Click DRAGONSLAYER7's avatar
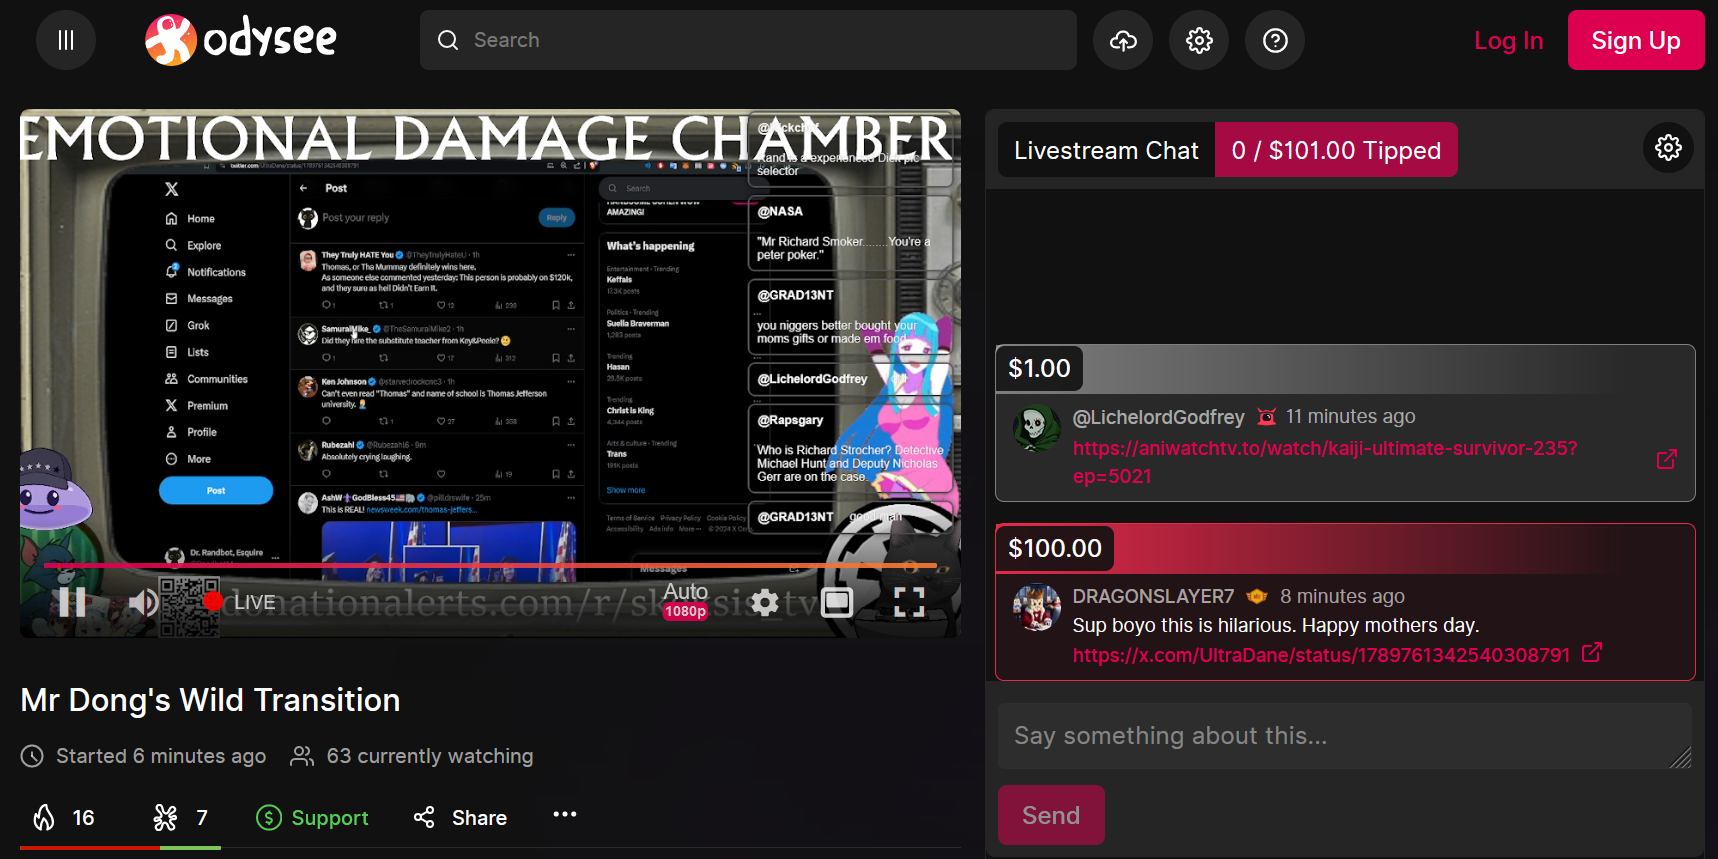 (1037, 607)
